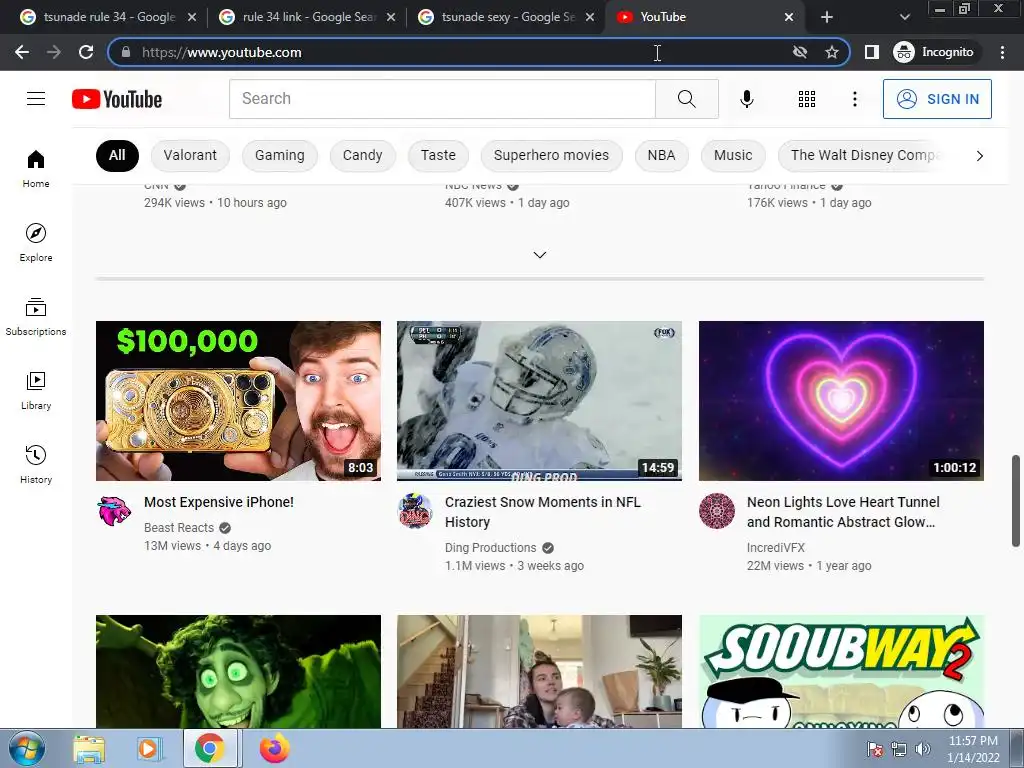The height and width of the screenshot is (768, 1024).
Task: Open the Beast Reacts channel name
Action: tap(179, 528)
